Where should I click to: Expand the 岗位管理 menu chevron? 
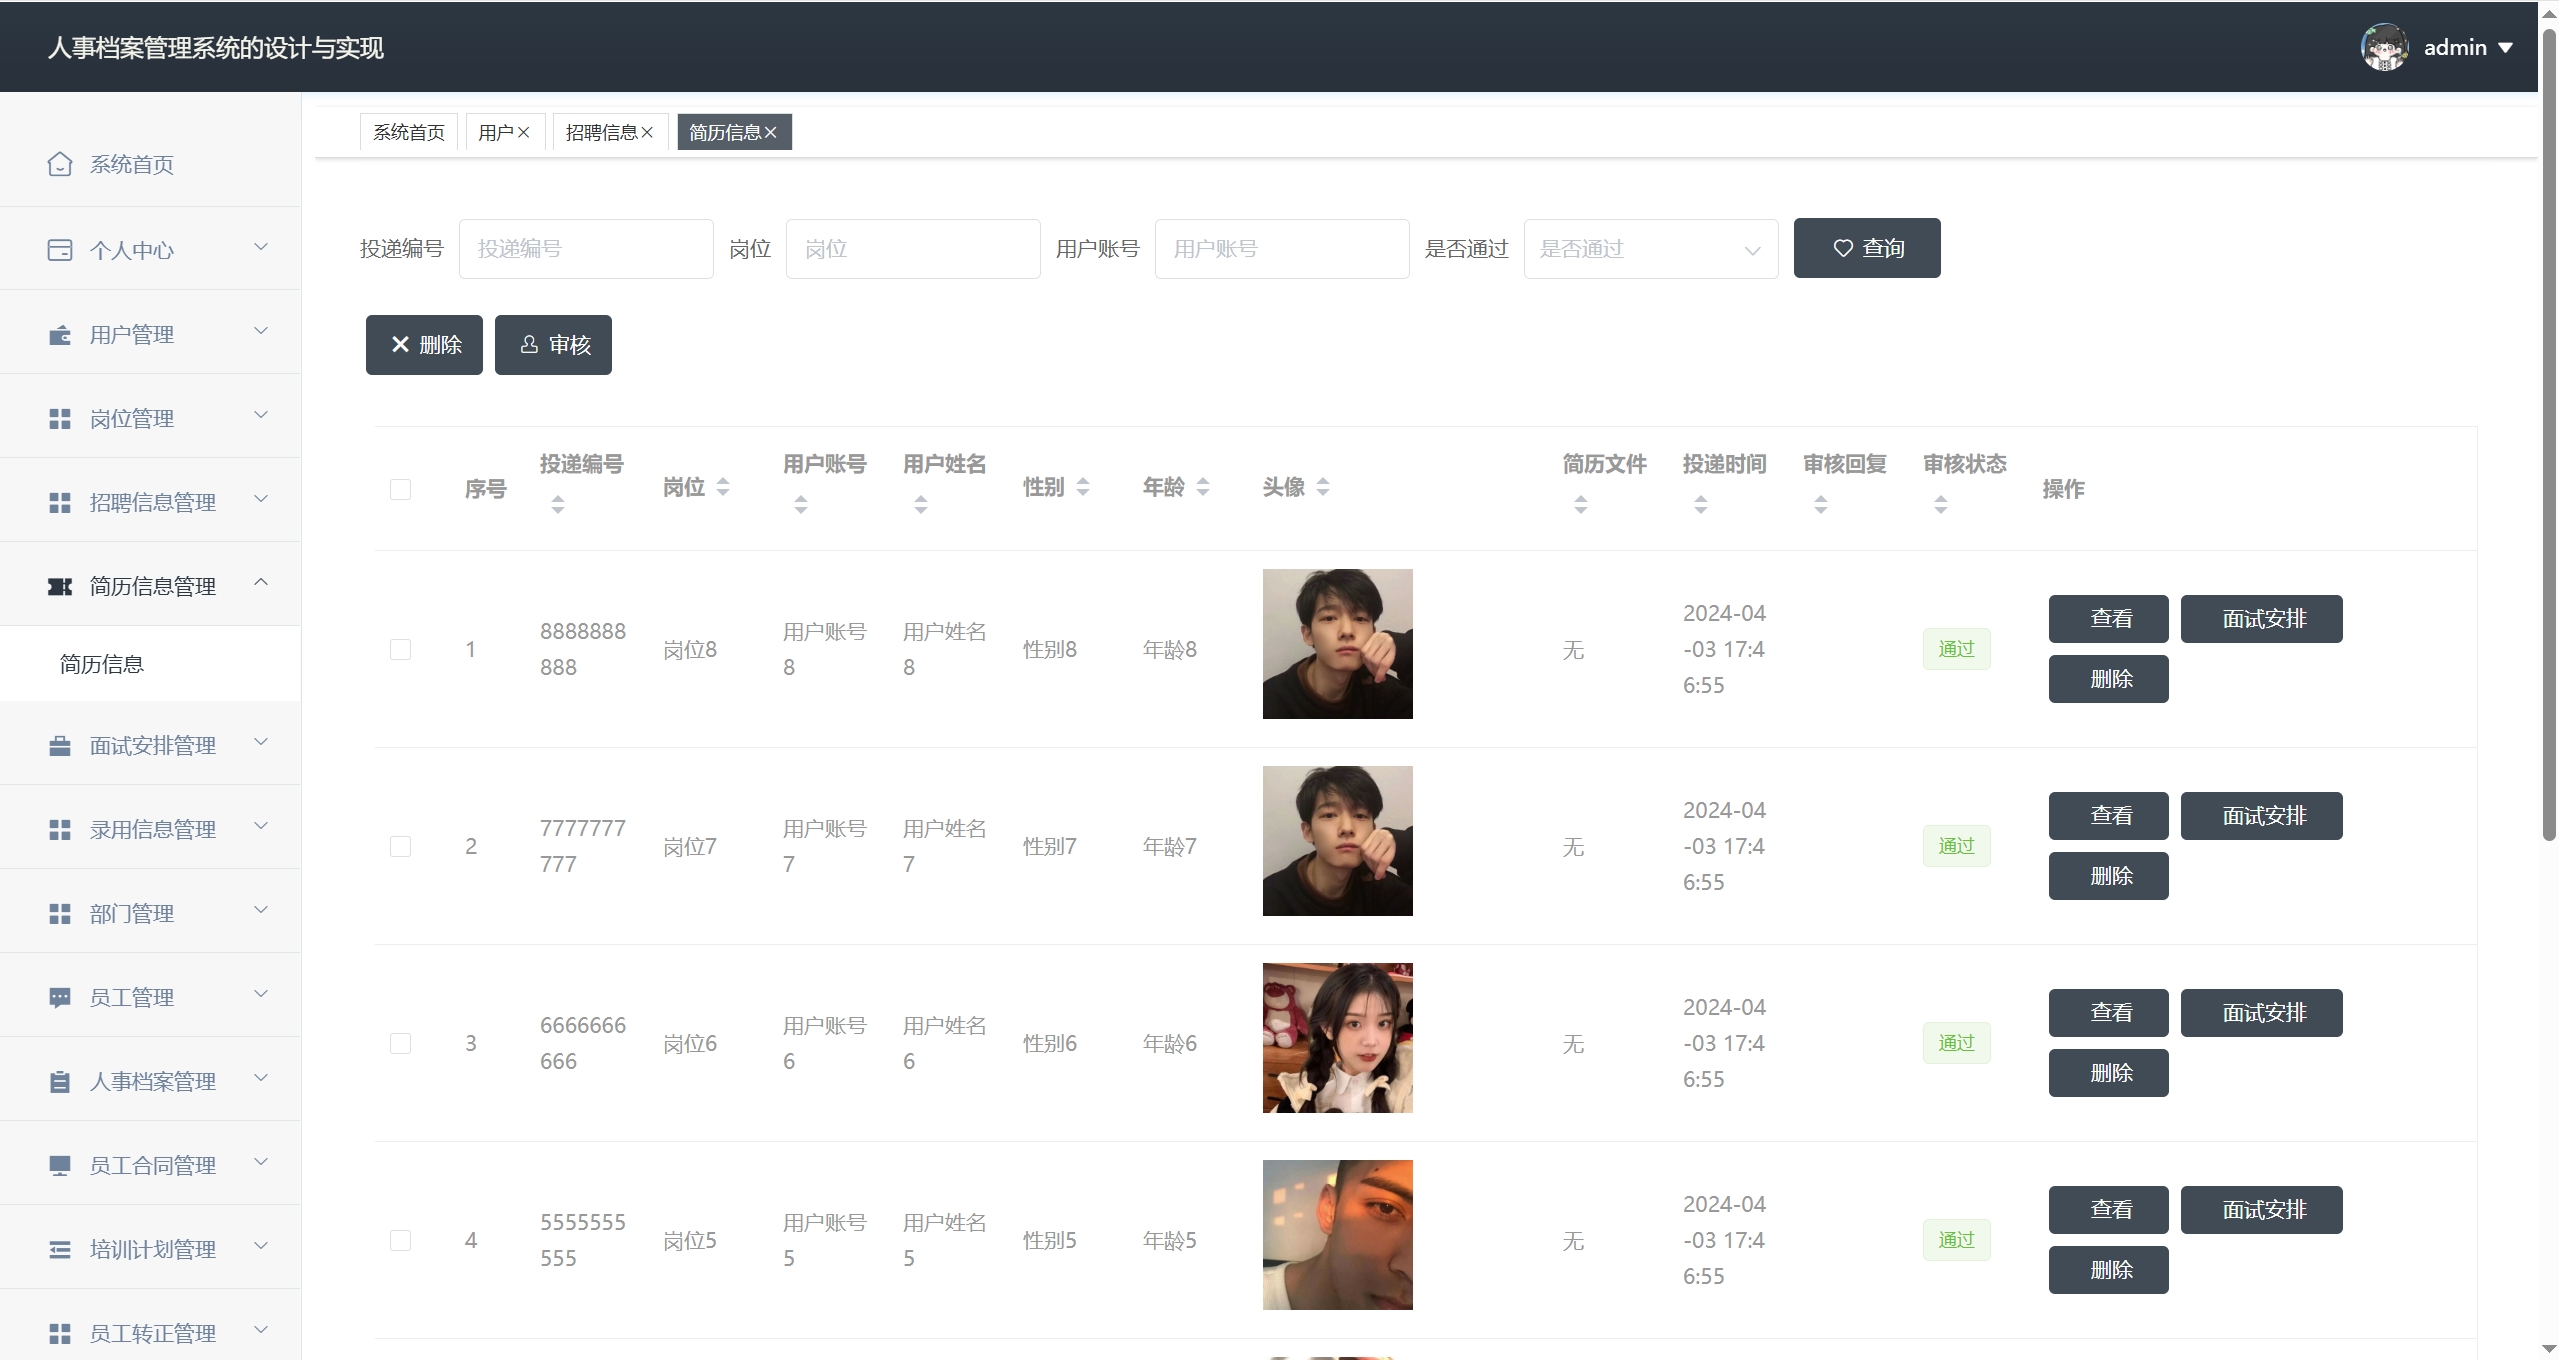point(261,415)
